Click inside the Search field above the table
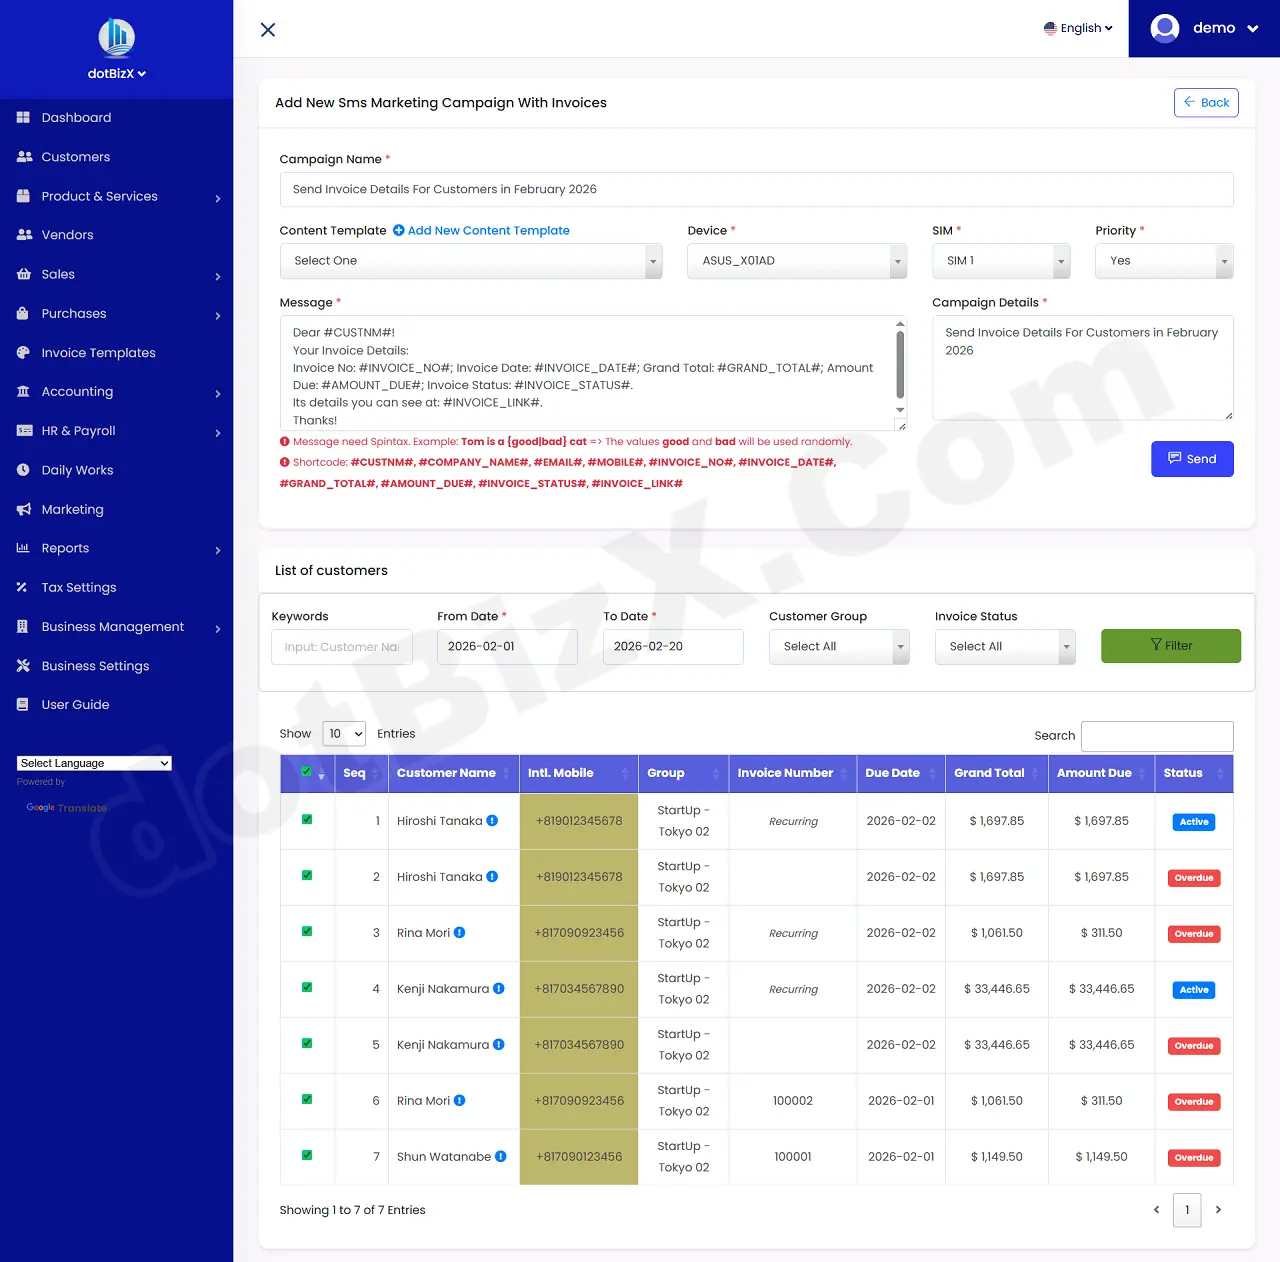This screenshot has width=1280, height=1262. [1157, 736]
